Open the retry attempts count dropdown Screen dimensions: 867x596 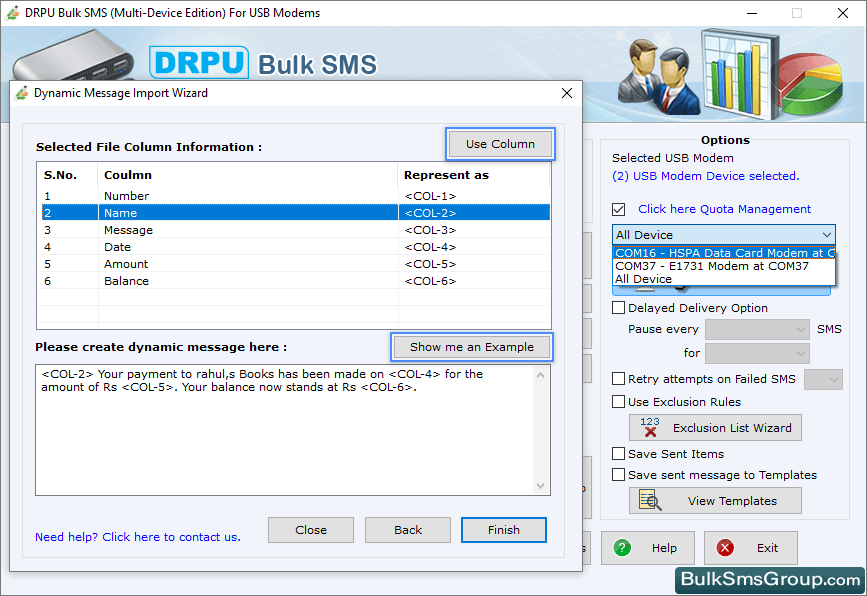(823, 379)
